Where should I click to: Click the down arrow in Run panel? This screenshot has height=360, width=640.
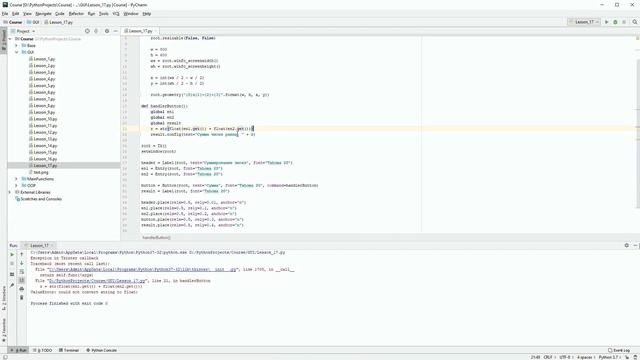(22, 263)
